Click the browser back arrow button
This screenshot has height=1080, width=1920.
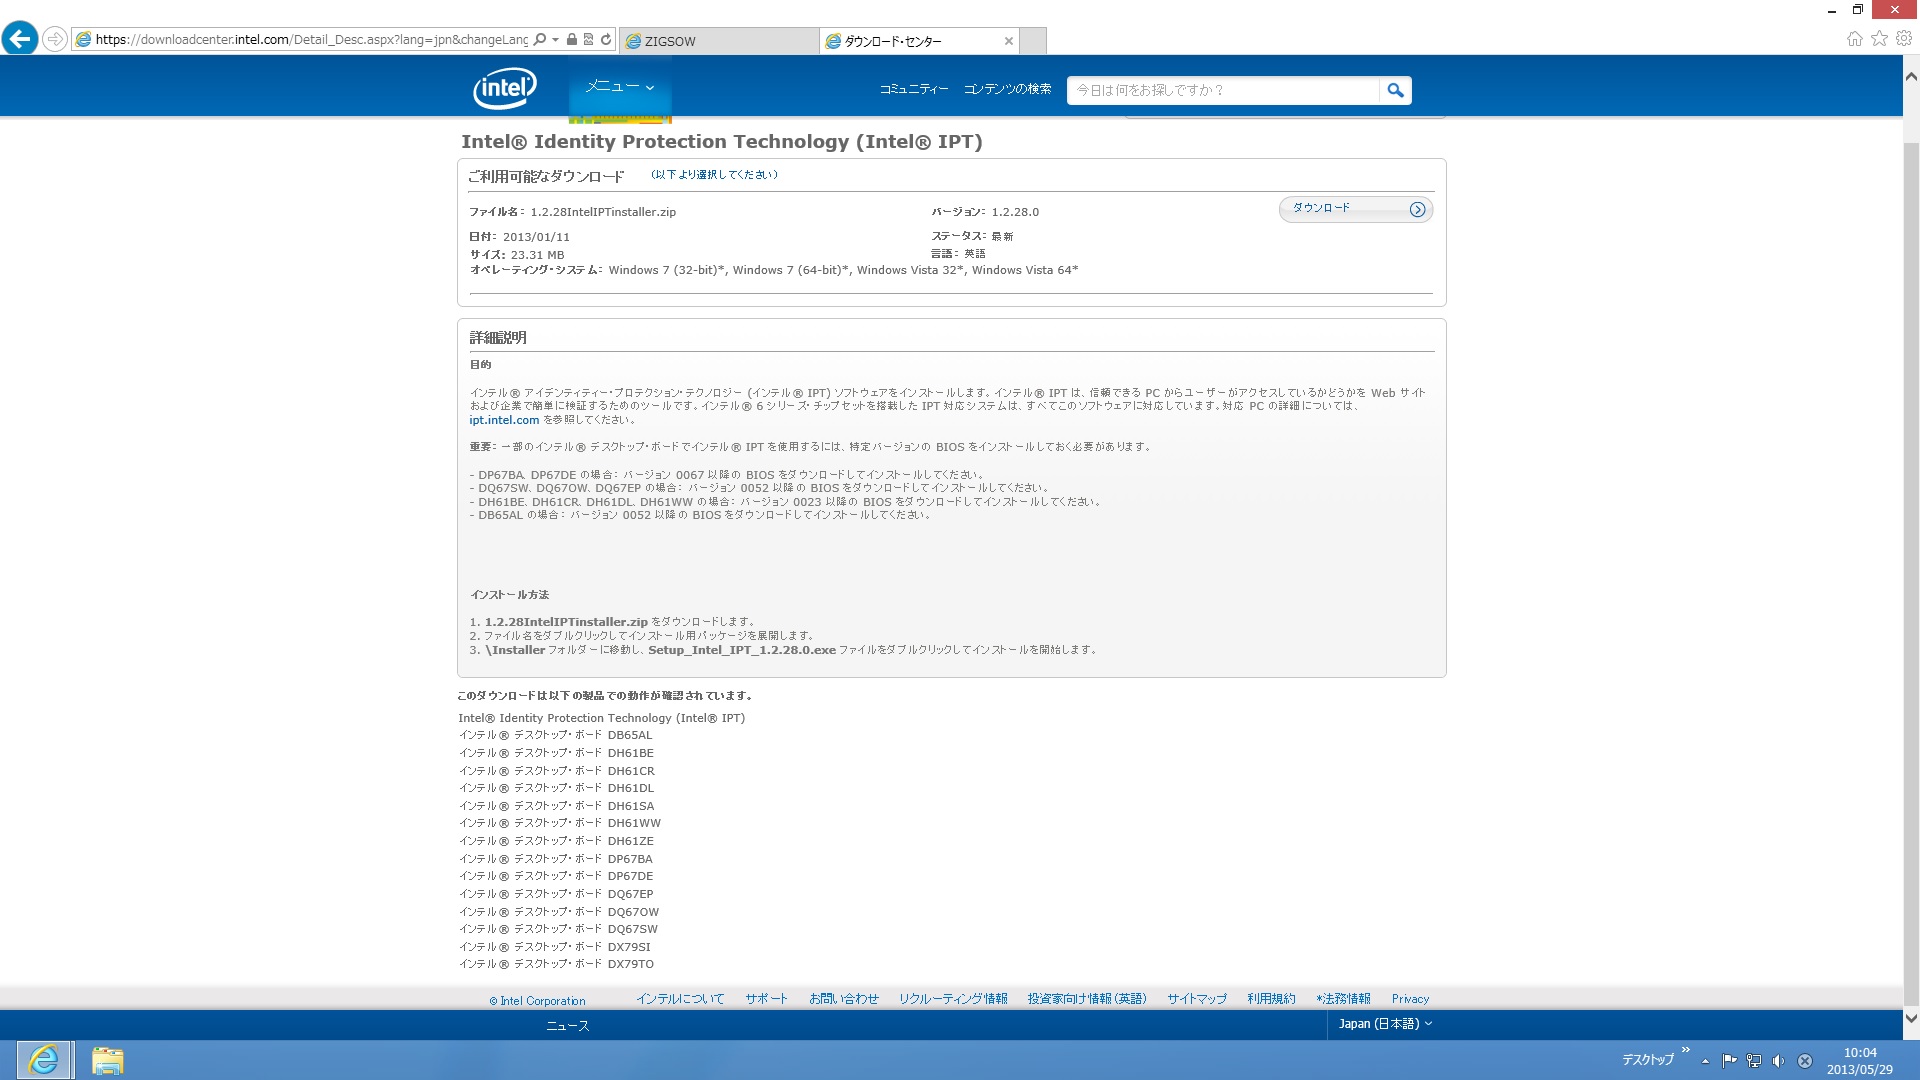(x=20, y=39)
